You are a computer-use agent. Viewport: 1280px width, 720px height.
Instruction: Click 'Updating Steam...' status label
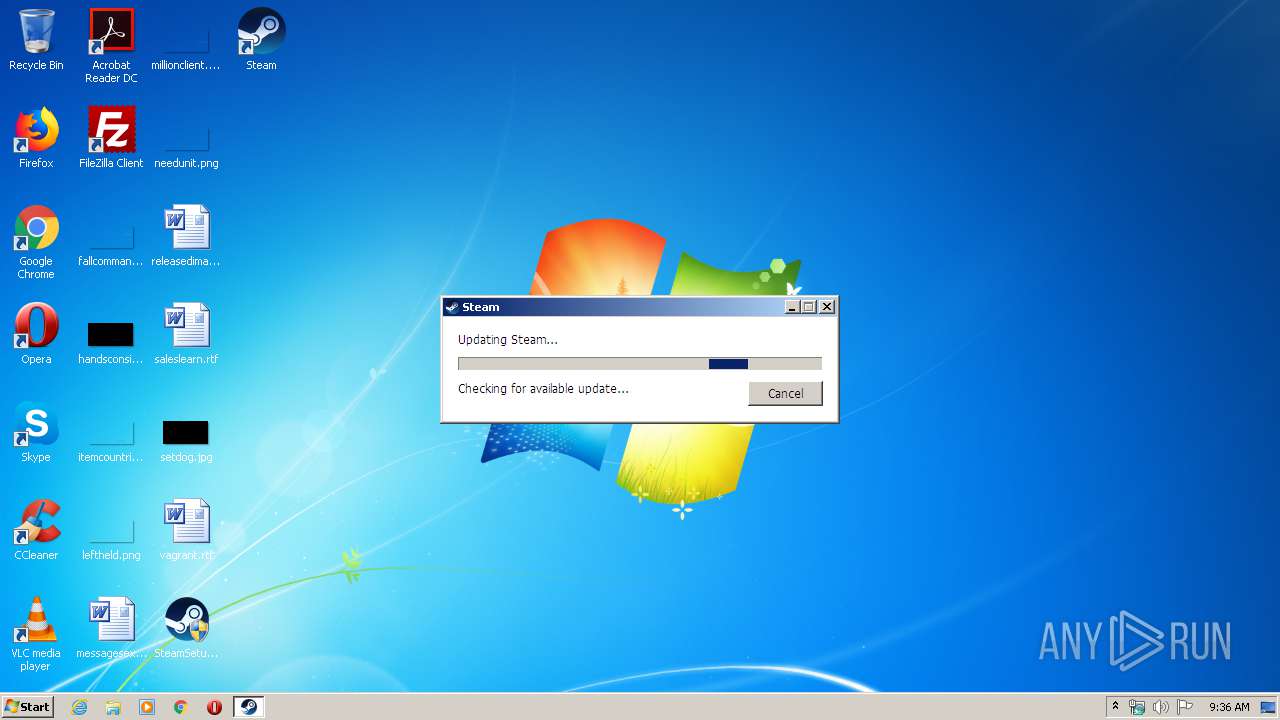508,339
